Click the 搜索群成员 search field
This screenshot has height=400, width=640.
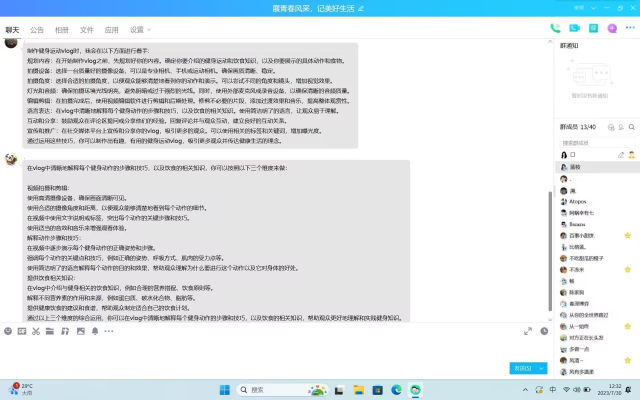click(593, 141)
